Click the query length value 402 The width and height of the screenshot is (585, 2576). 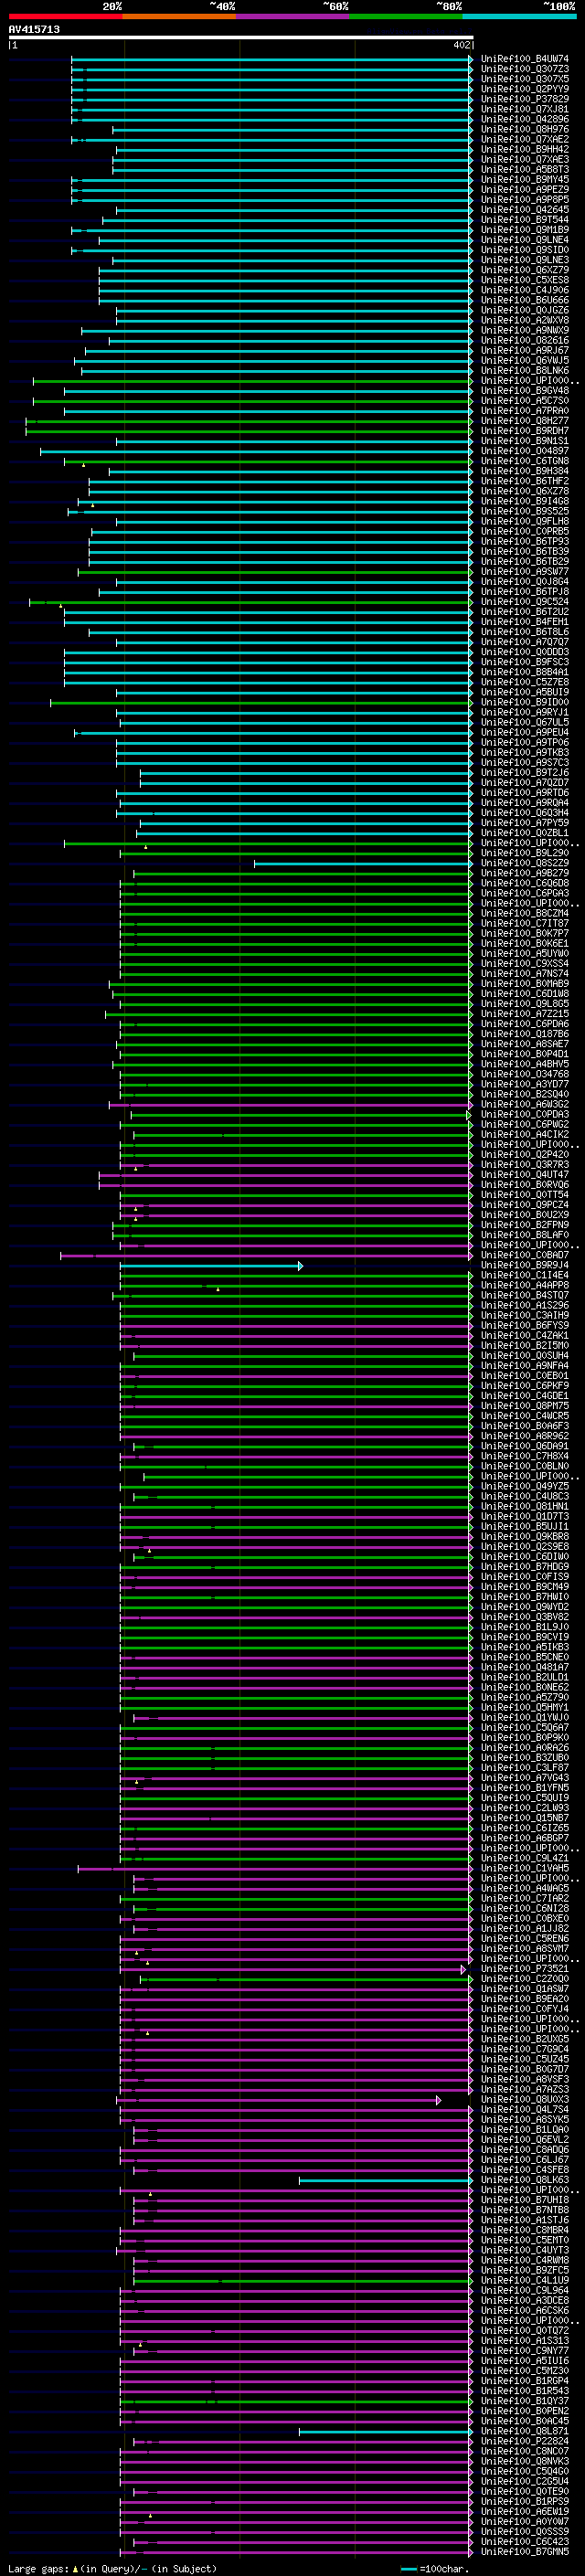(x=461, y=45)
